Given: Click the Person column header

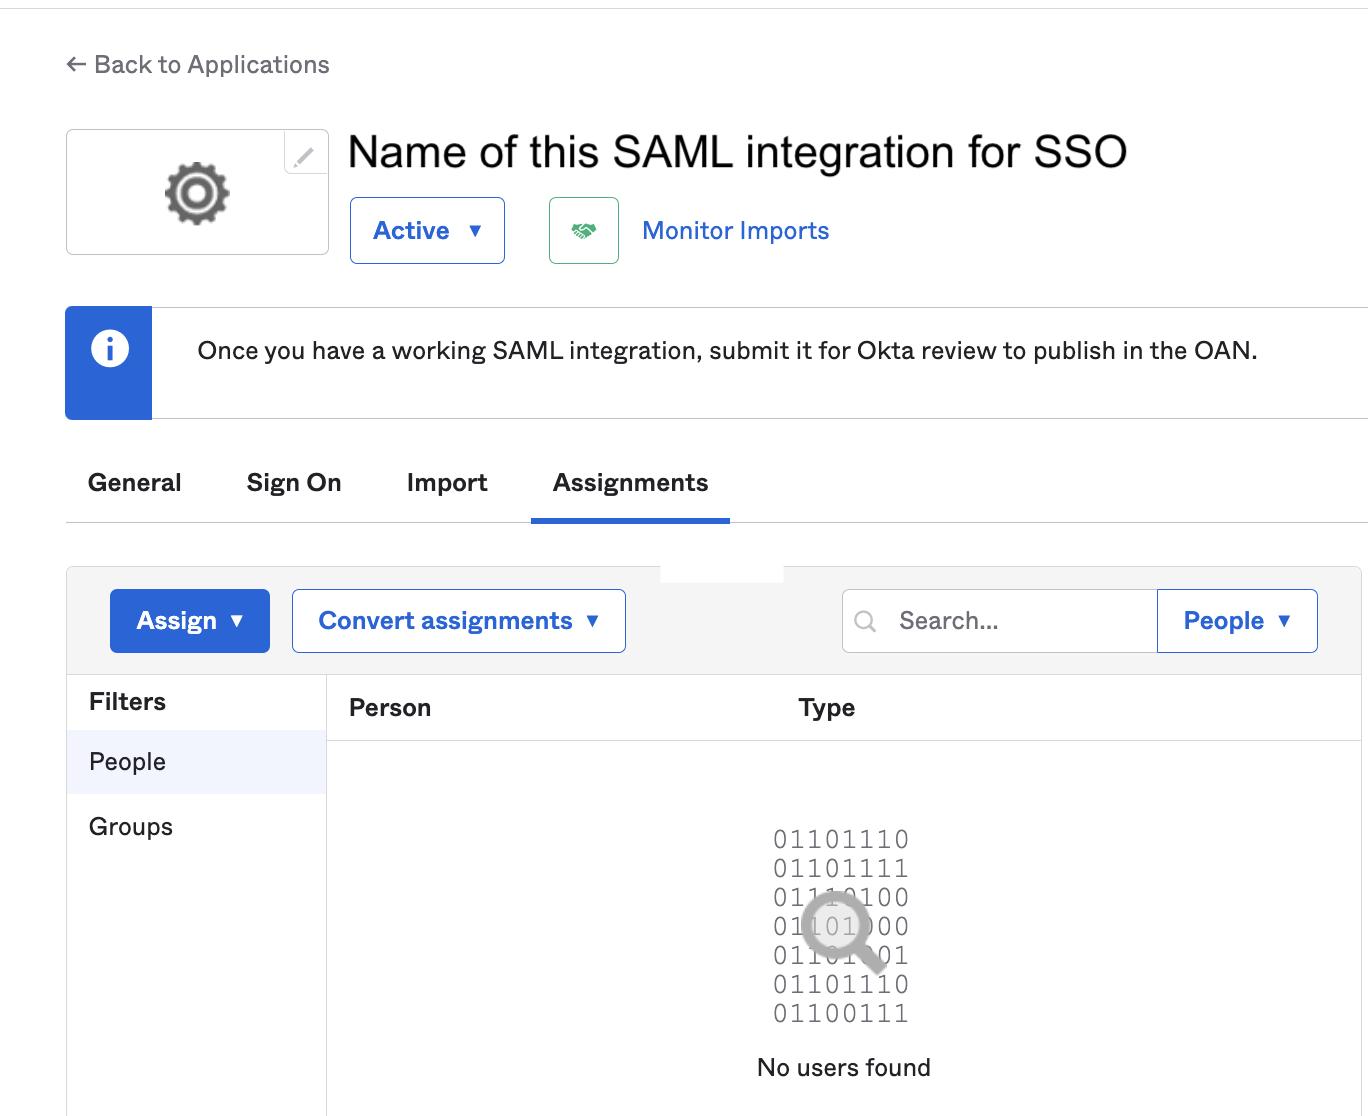Looking at the screenshot, I should point(390,708).
